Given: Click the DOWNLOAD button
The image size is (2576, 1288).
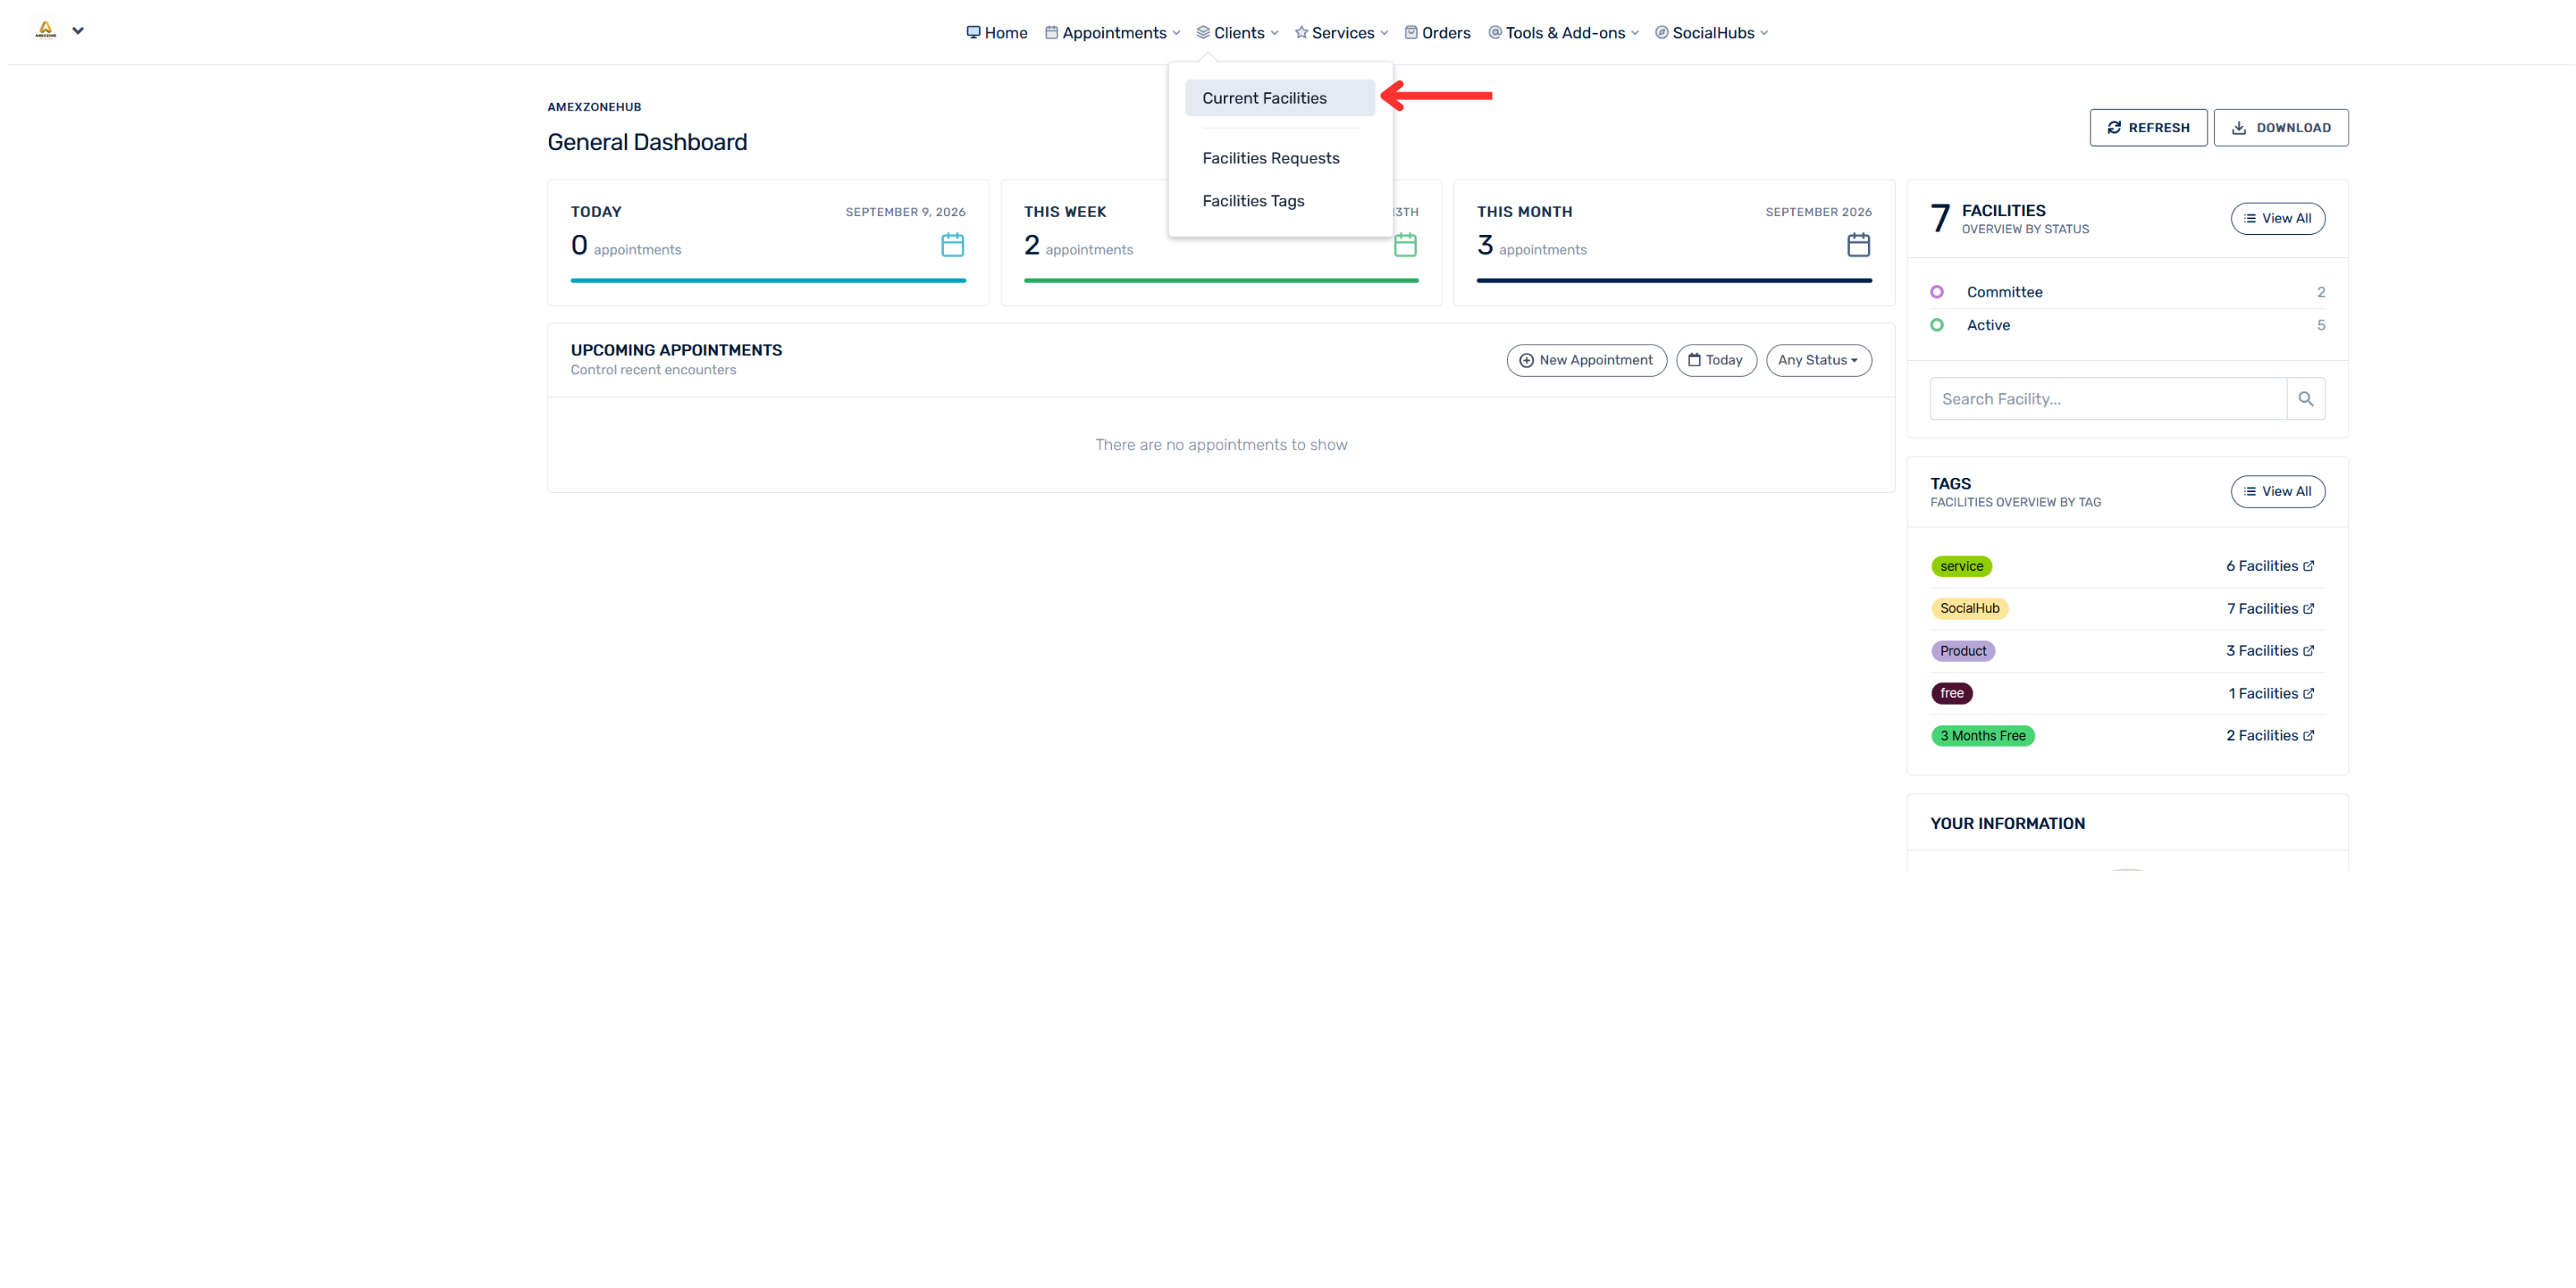Looking at the screenshot, I should (2280, 128).
